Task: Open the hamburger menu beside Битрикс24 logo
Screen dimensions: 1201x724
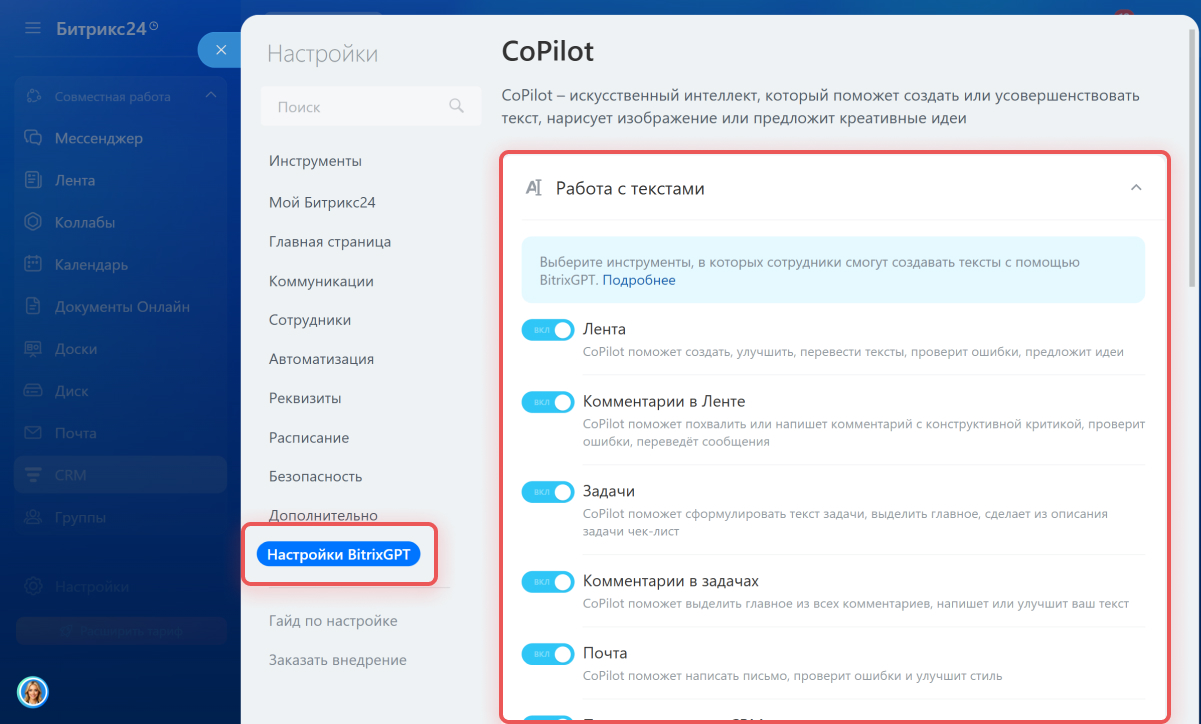Action: click(x=33, y=29)
